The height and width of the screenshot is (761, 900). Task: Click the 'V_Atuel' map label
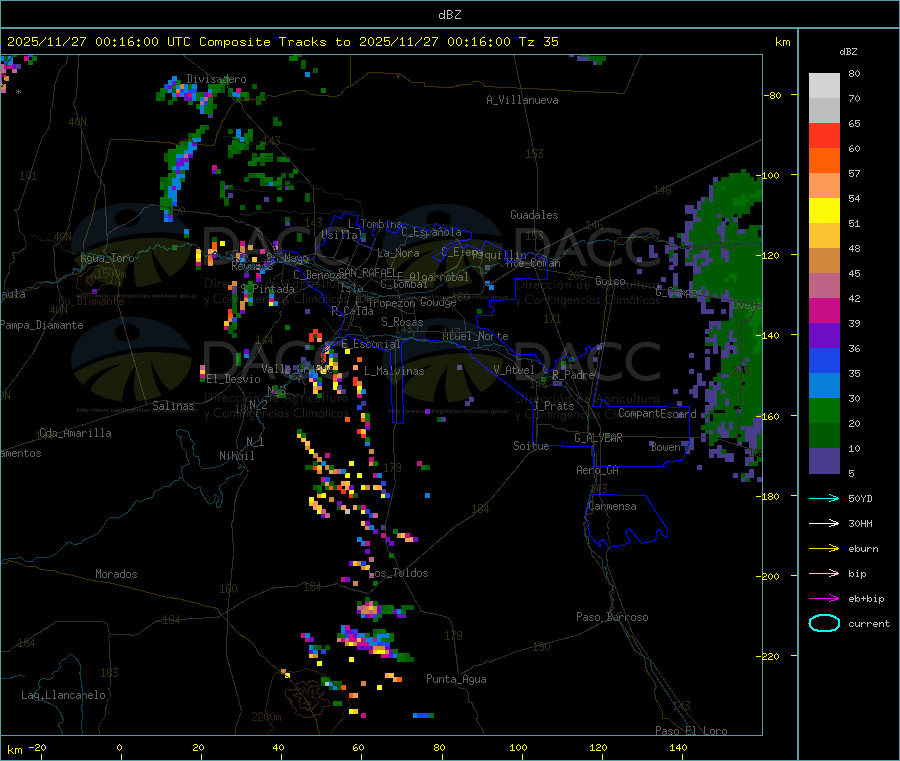tap(514, 370)
